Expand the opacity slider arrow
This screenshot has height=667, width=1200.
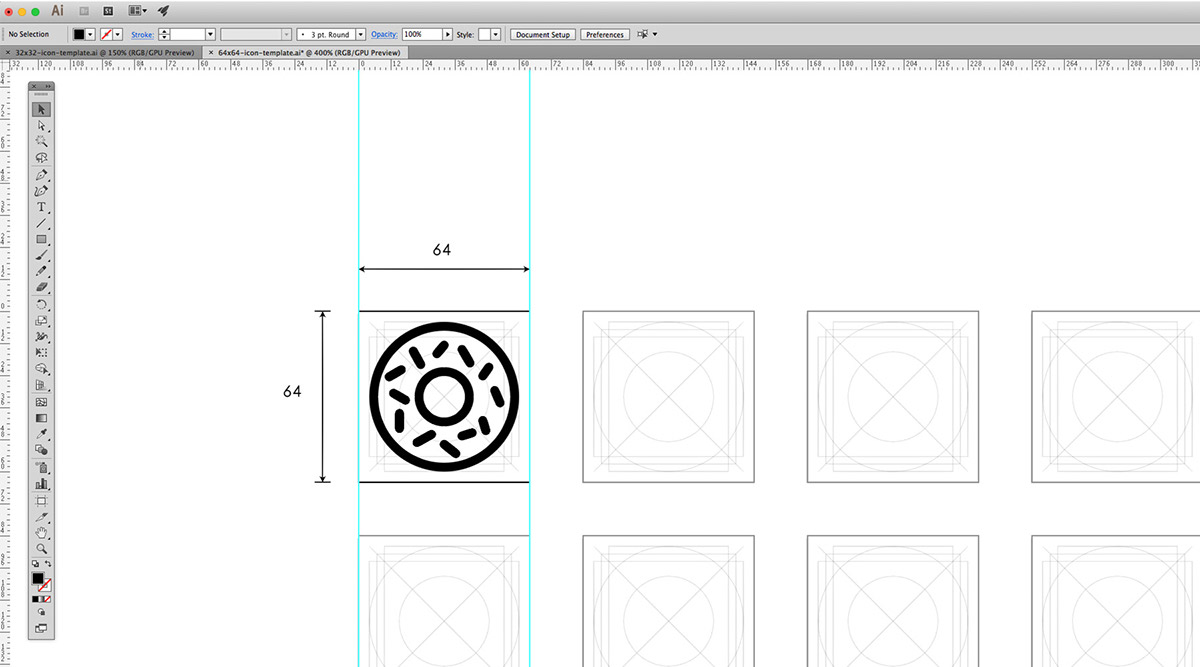[x=447, y=34]
